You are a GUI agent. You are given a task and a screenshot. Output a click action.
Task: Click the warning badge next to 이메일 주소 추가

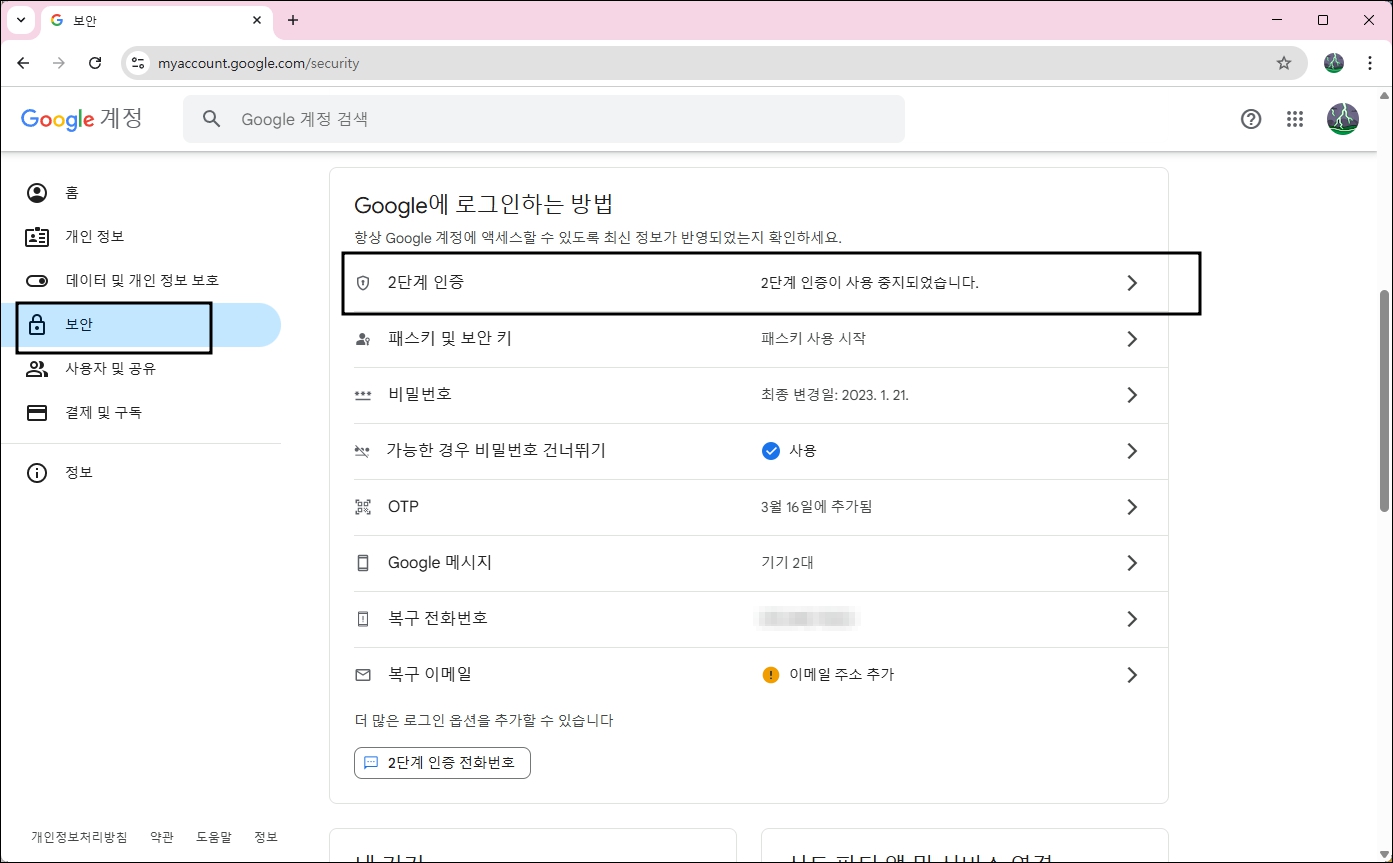[770, 674]
